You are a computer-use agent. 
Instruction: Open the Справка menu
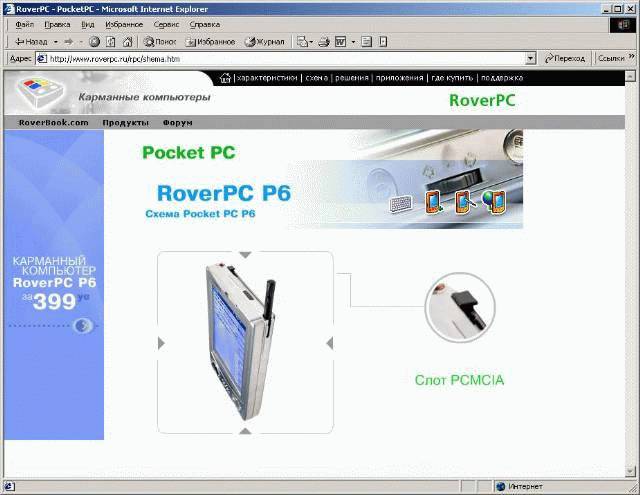pos(205,24)
